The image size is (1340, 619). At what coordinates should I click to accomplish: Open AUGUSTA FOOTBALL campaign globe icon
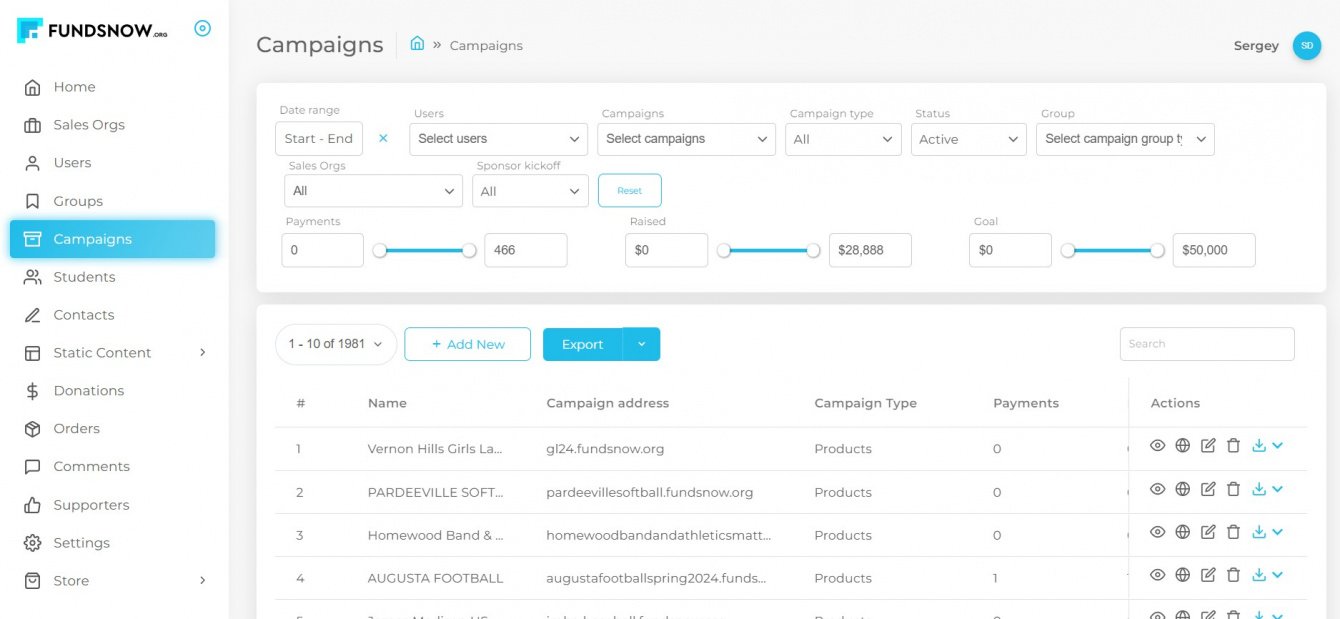[1182, 575]
